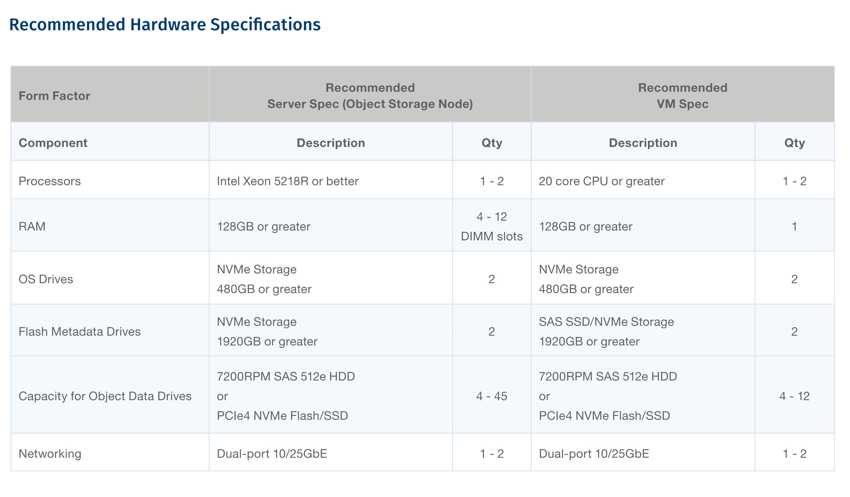Select the server spec "Dual-port 10/25GbE" cell

point(272,453)
